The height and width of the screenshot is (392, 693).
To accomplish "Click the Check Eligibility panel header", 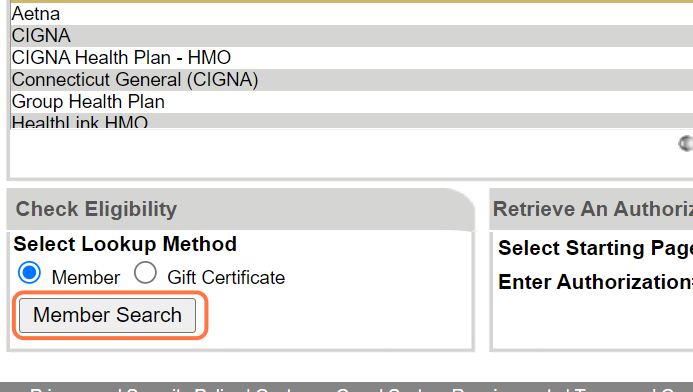I will [241, 209].
